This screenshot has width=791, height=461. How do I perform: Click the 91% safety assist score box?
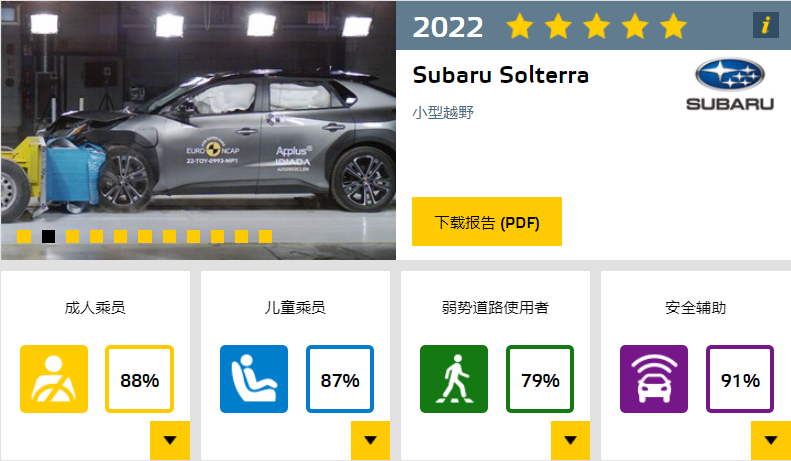pos(740,380)
